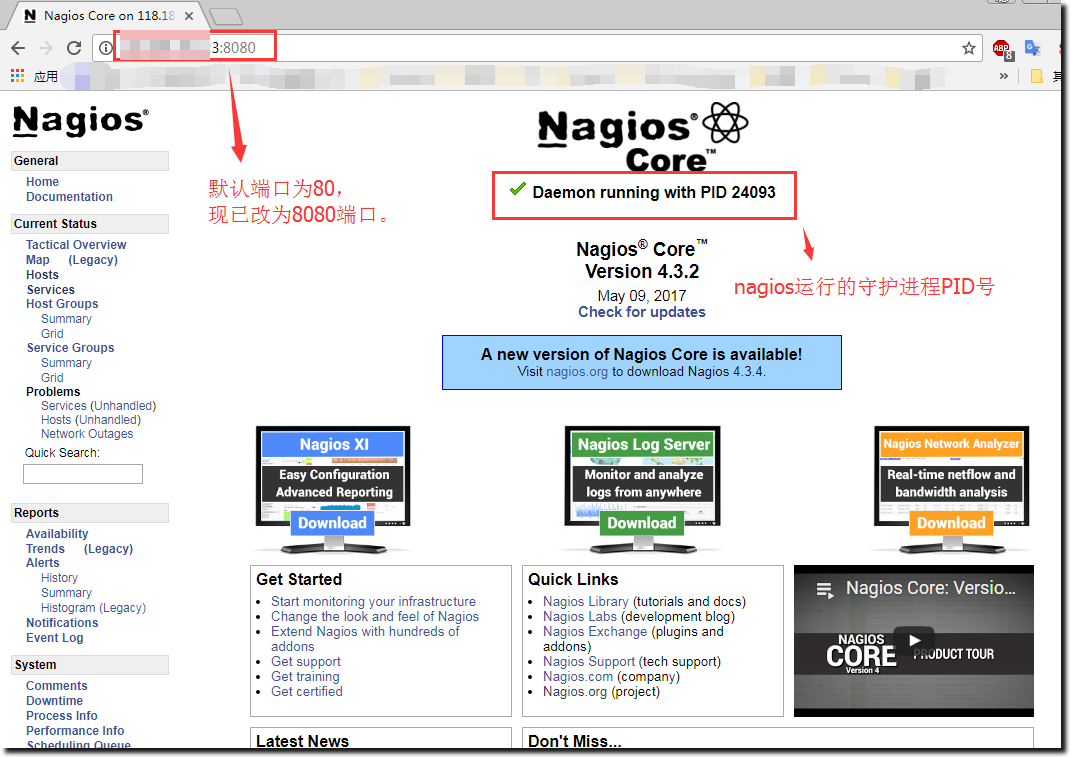Open the Problems link
The width and height of the screenshot is (1071, 757).
(53, 392)
